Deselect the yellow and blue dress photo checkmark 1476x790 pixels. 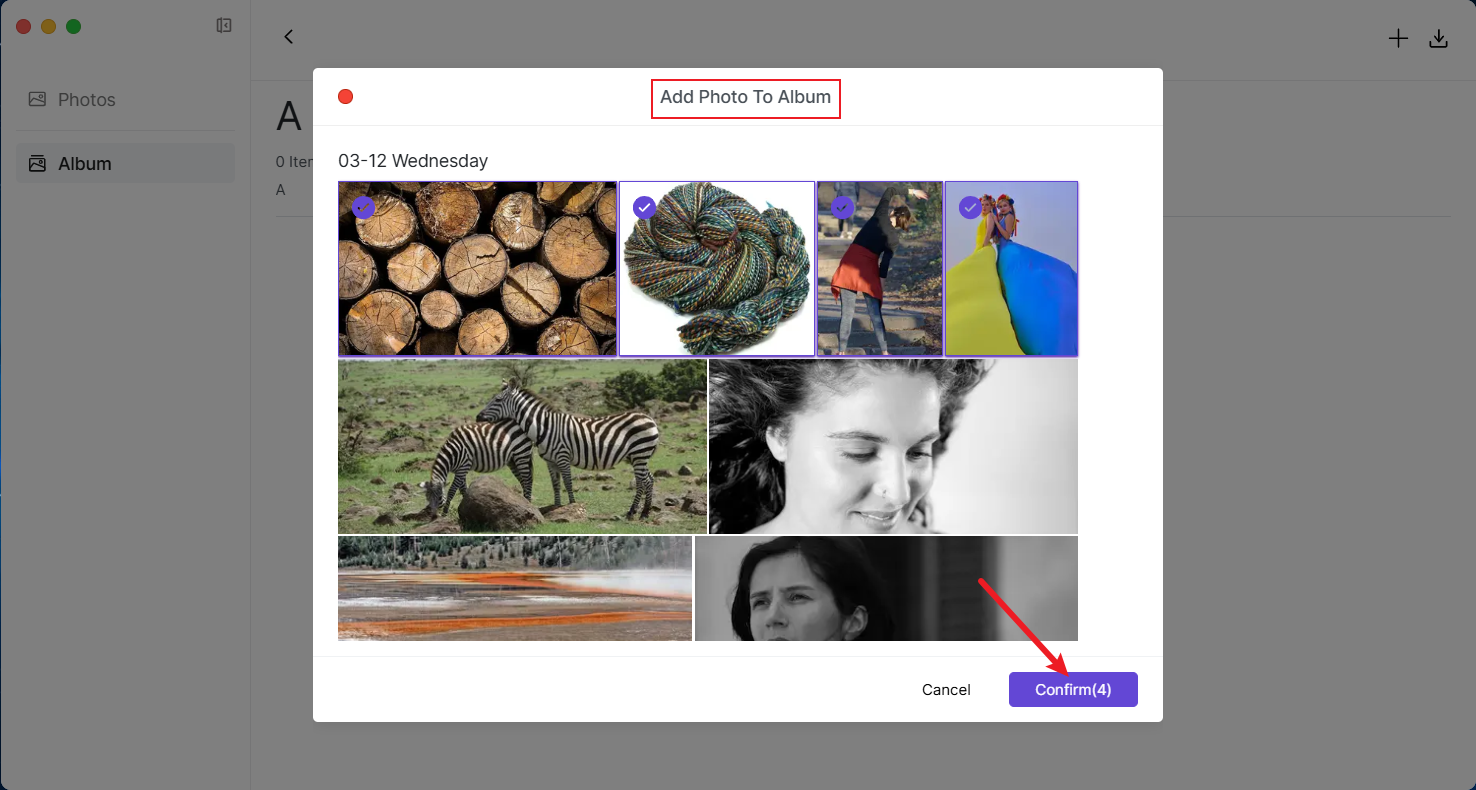969,207
